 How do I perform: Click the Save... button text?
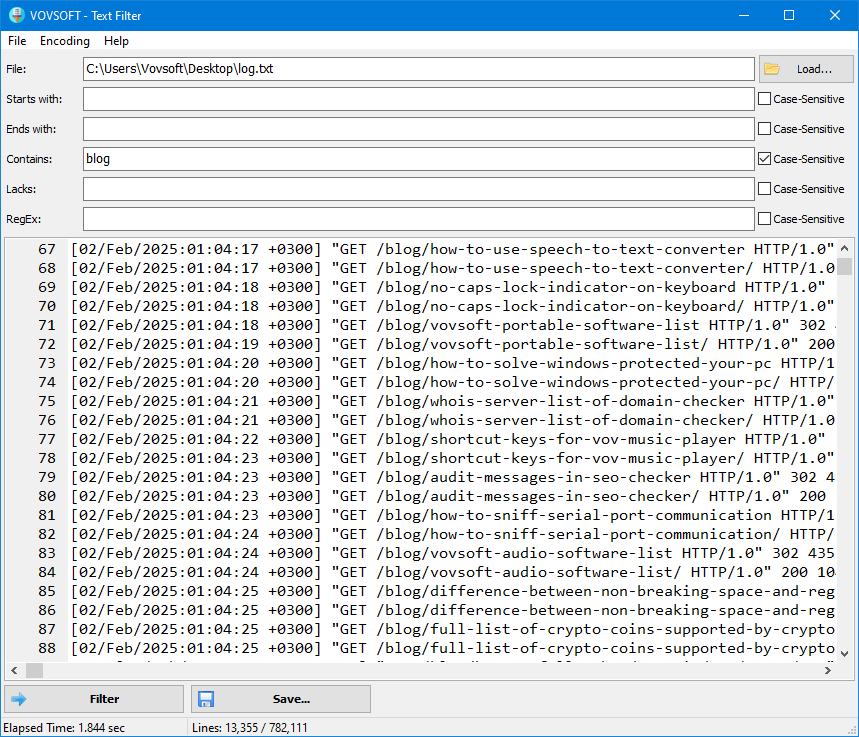click(291, 699)
